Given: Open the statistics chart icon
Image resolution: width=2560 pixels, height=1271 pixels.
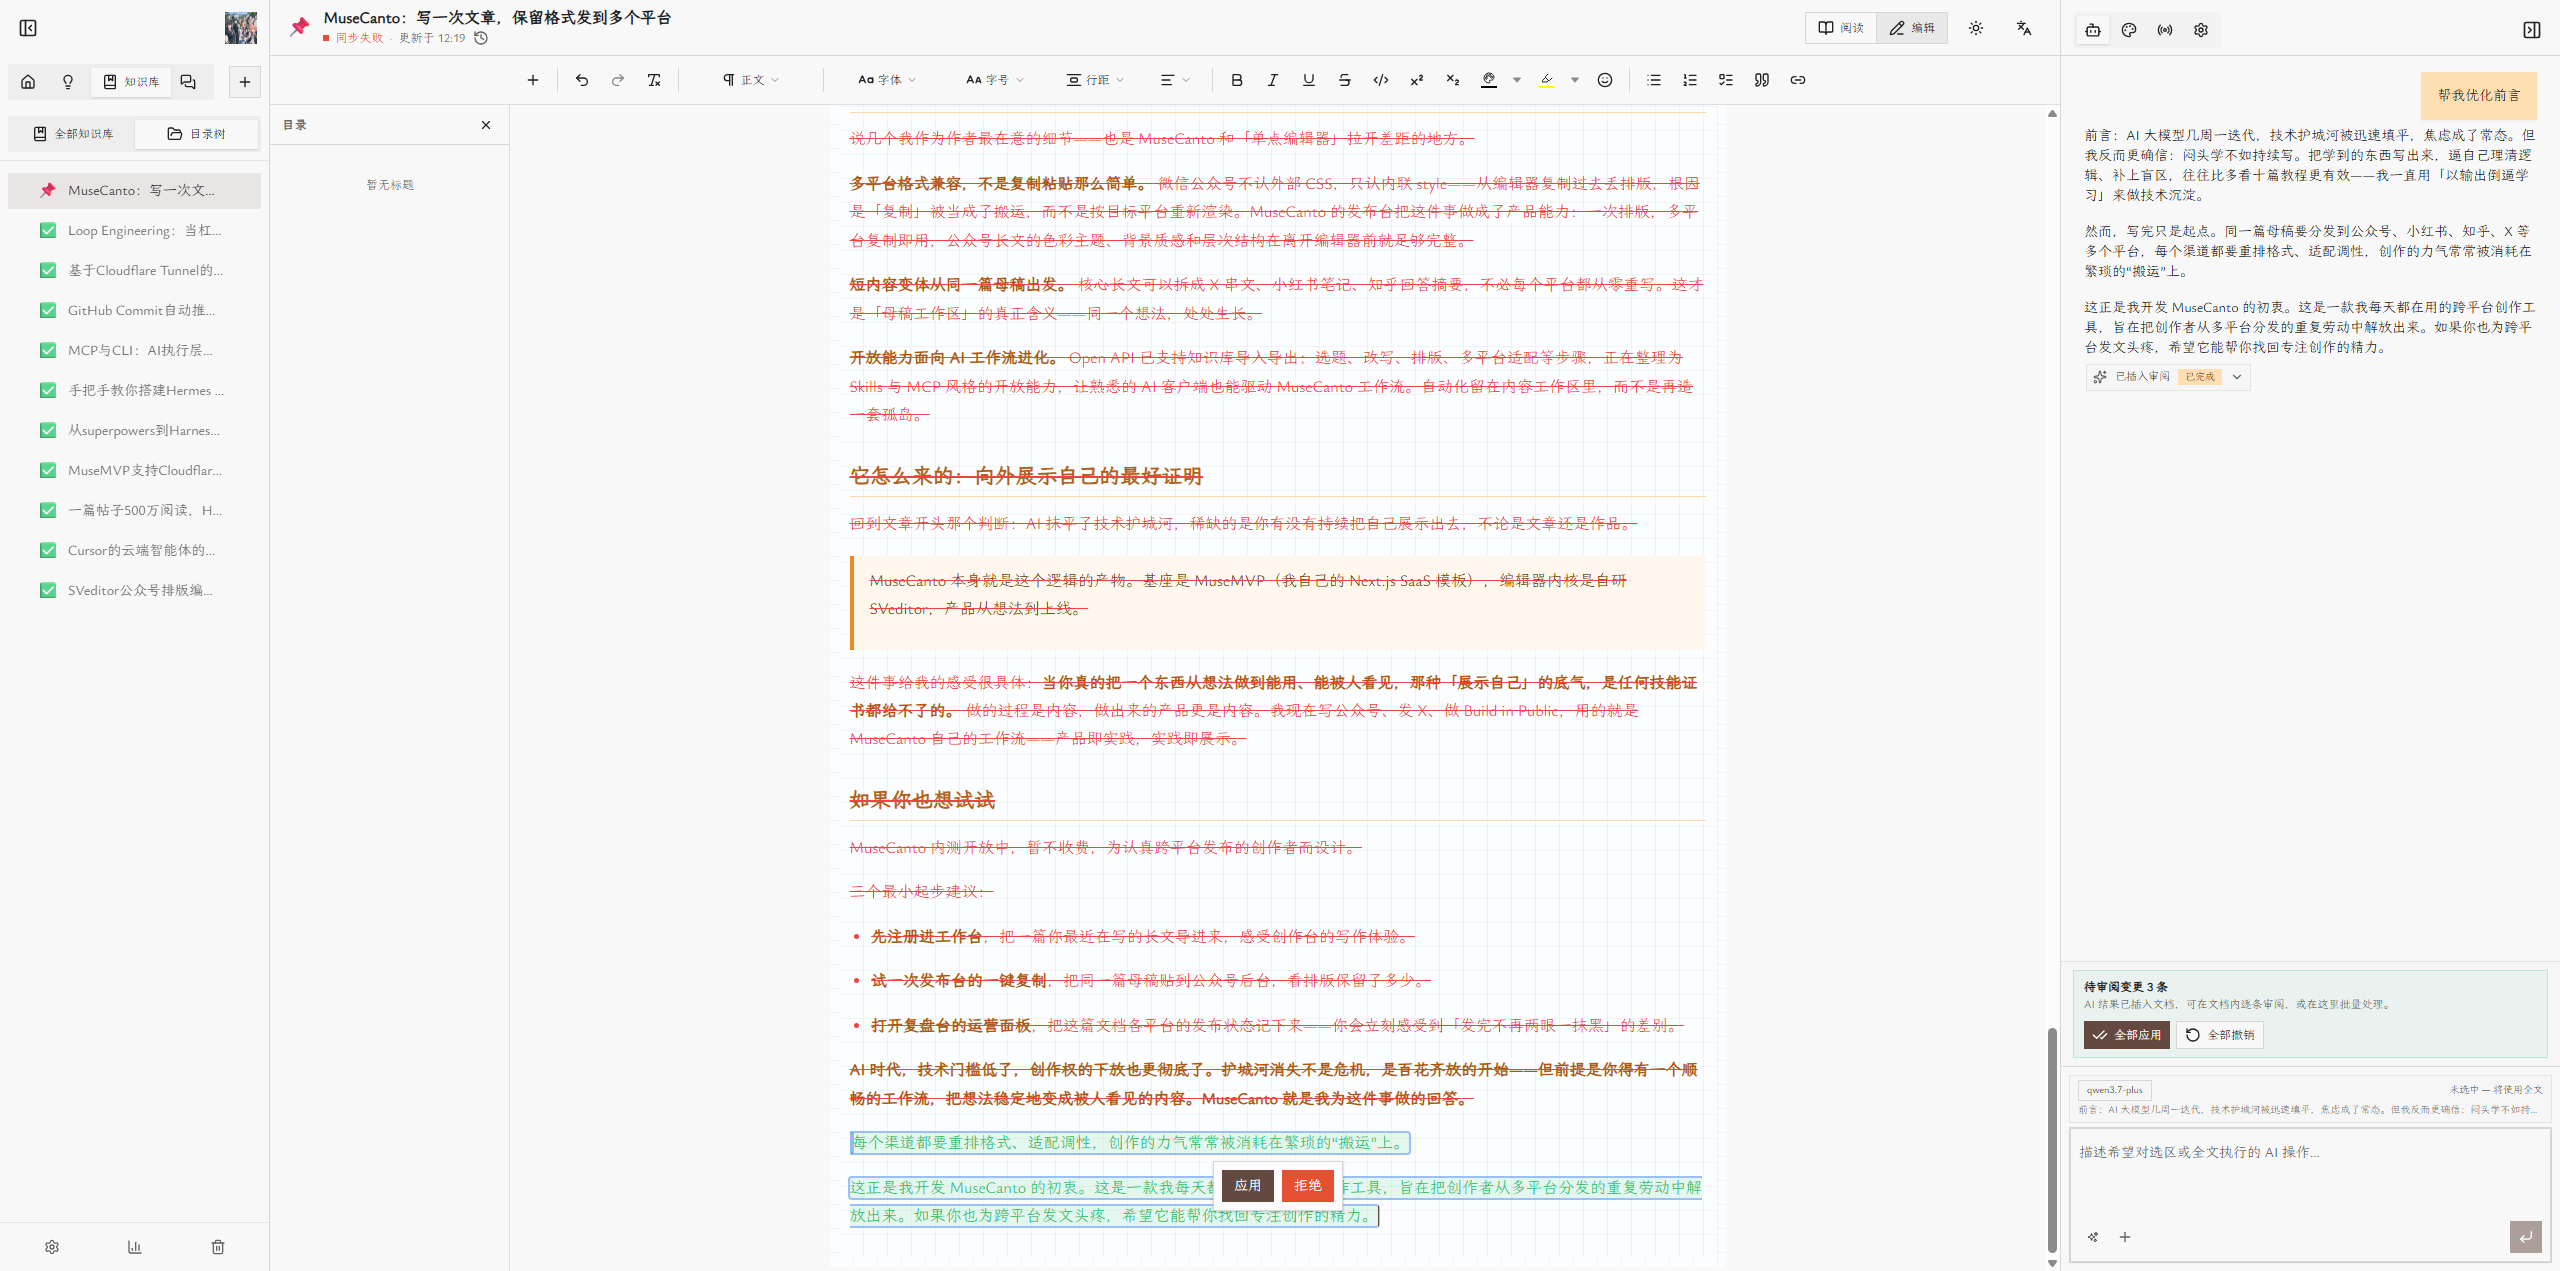Looking at the screenshot, I should tap(135, 1247).
